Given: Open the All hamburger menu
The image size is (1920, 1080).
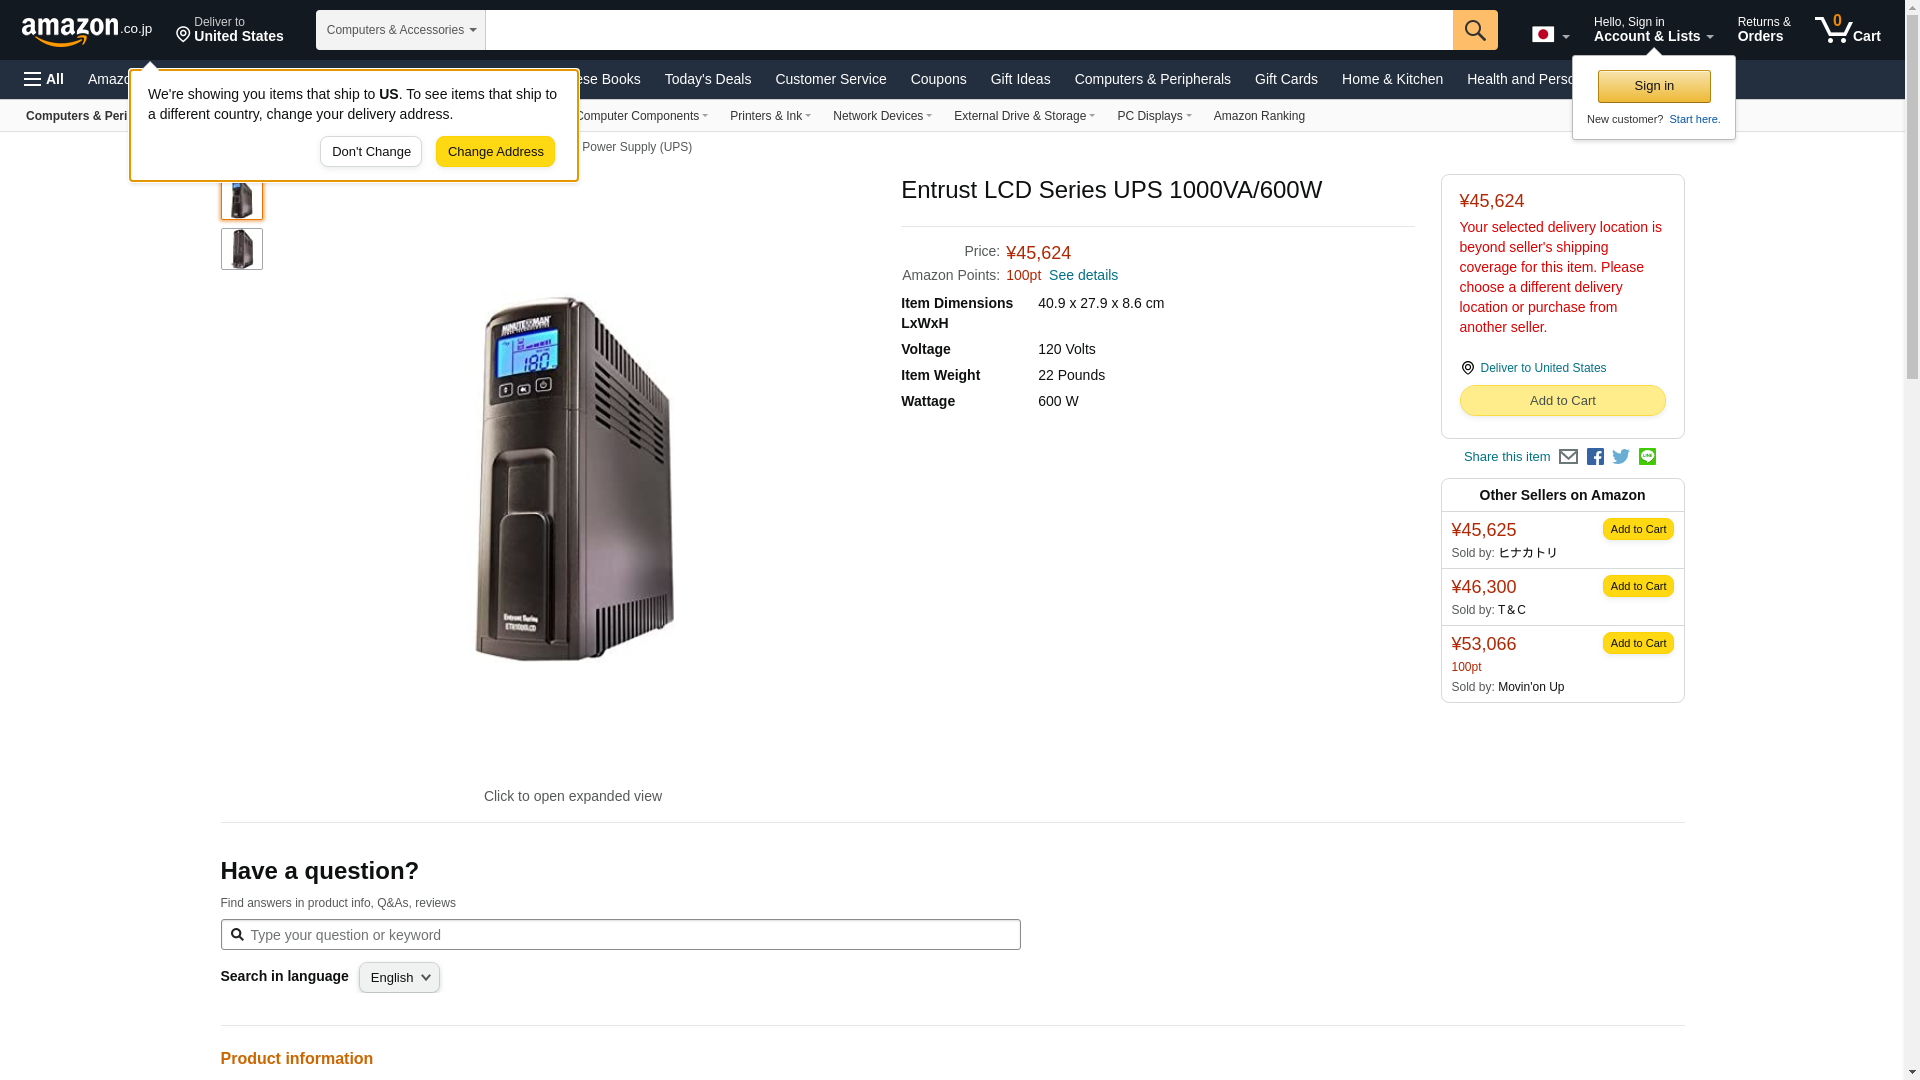Looking at the screenshot, I should pyautogui.click(x=44, y=79).
